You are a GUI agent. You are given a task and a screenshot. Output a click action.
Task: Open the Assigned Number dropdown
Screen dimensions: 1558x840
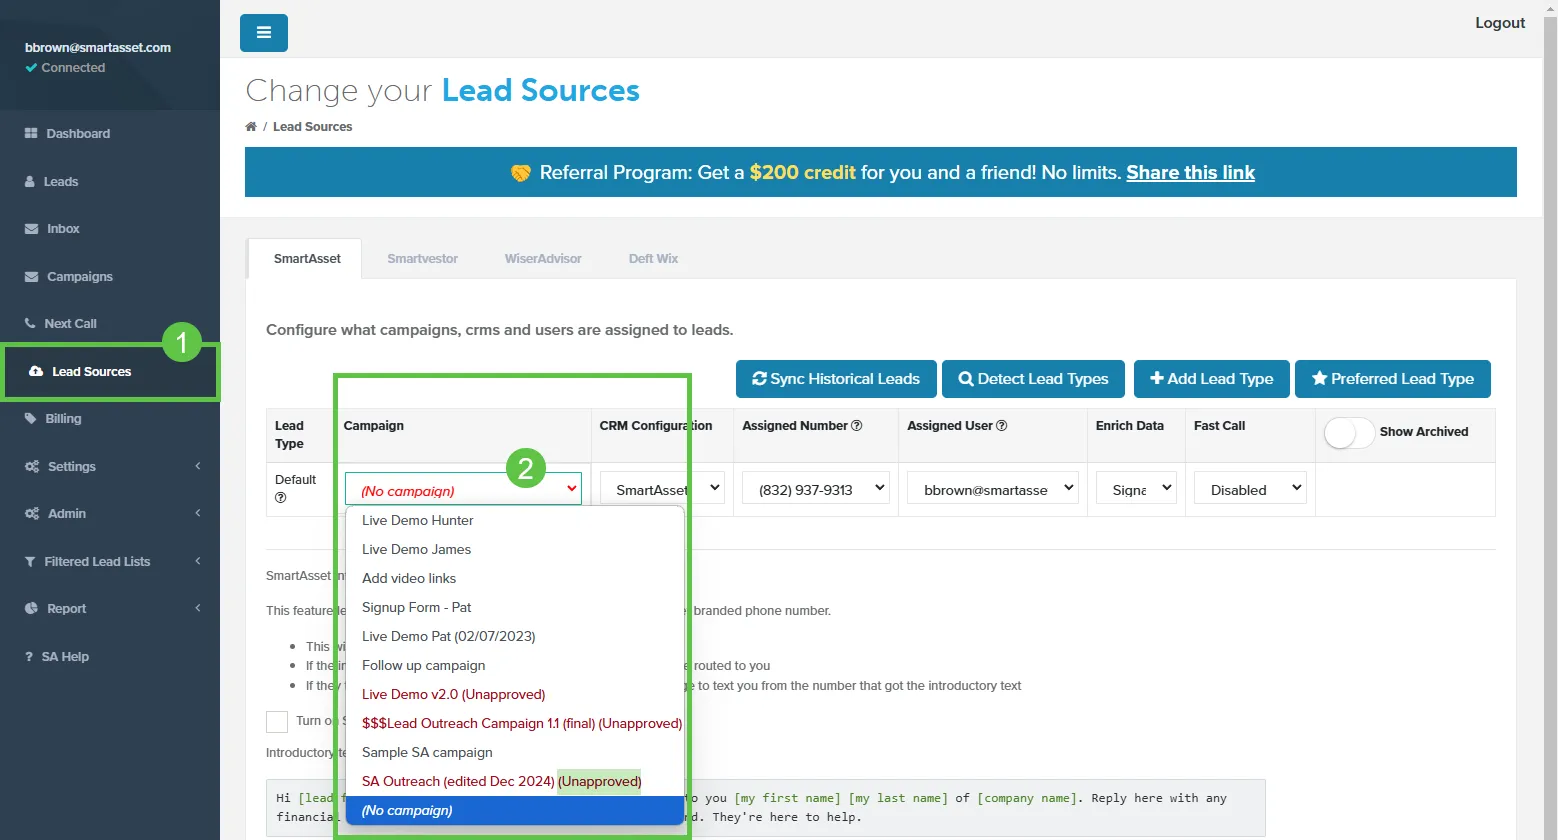coord(816,489)
